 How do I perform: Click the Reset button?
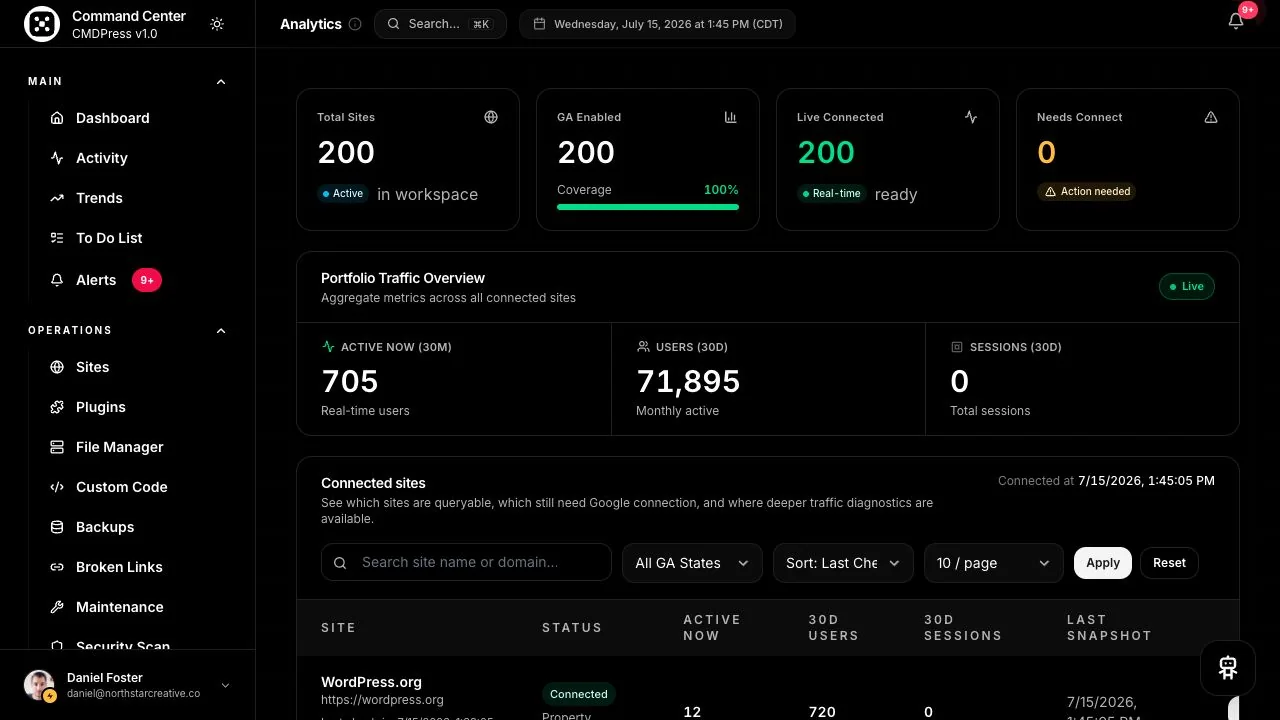(x=1169, y=563)
